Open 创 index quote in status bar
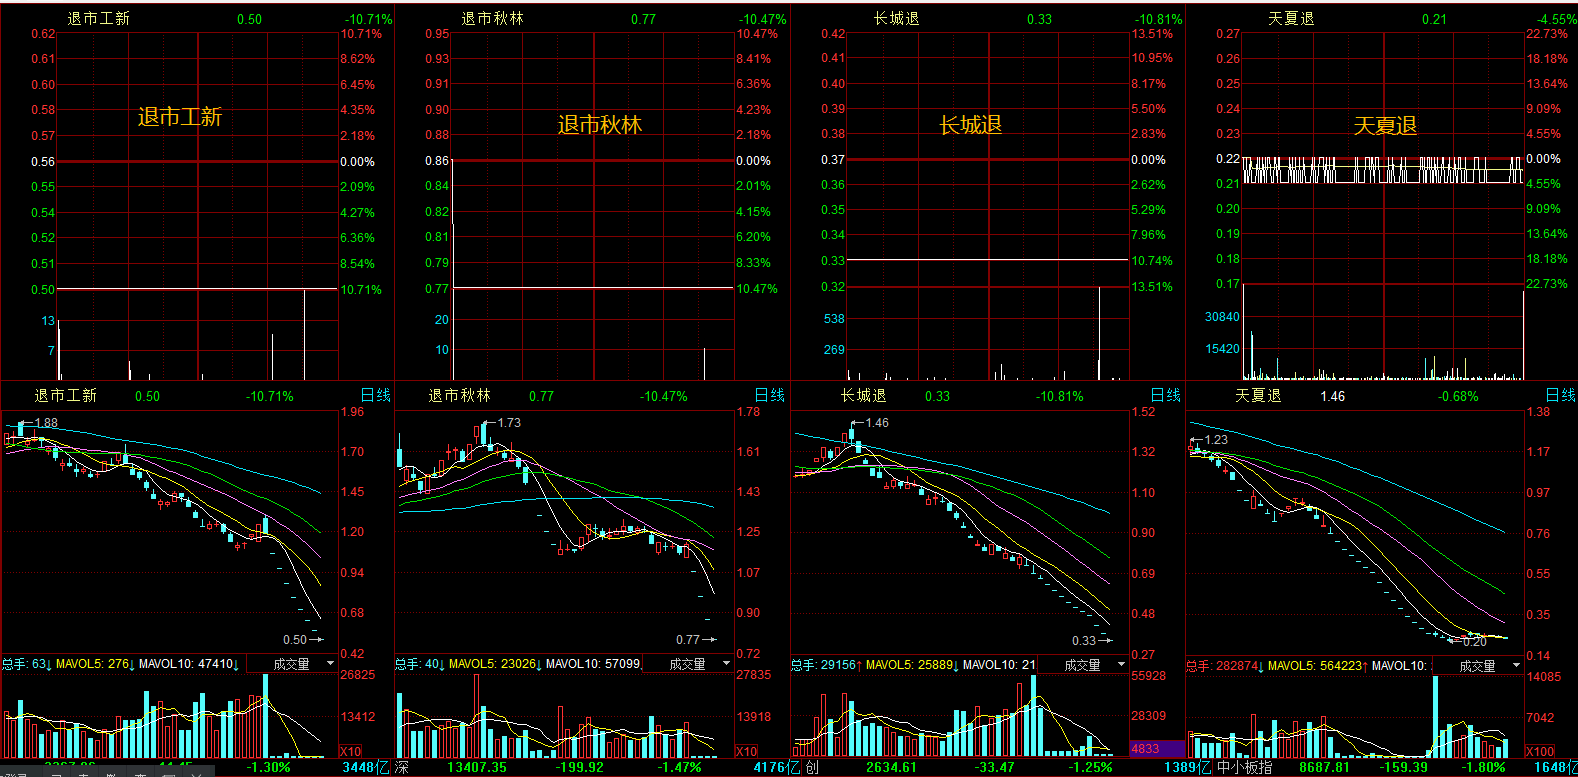This screenshot has width=1578, height=777. tap(812, 767)
